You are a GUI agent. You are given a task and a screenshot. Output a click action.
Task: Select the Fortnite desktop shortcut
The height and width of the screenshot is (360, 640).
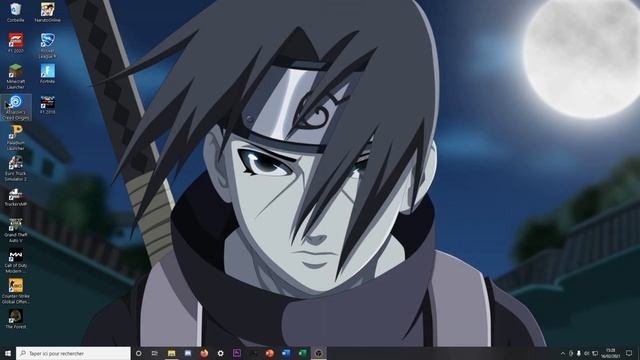47,73
